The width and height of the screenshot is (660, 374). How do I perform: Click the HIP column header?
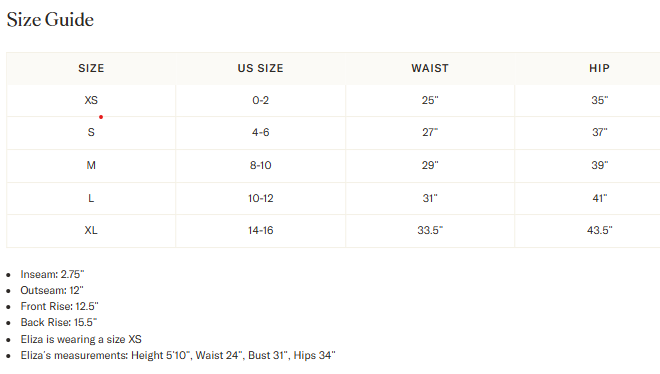[x=599, y=68]
